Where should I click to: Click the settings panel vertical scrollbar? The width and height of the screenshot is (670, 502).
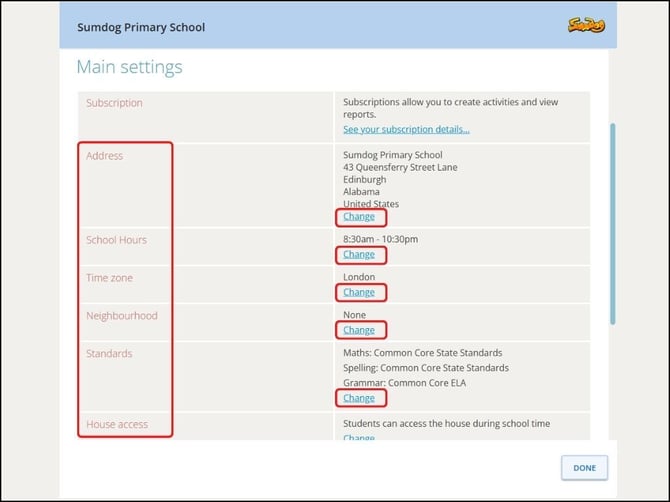[x=612, y=224]
